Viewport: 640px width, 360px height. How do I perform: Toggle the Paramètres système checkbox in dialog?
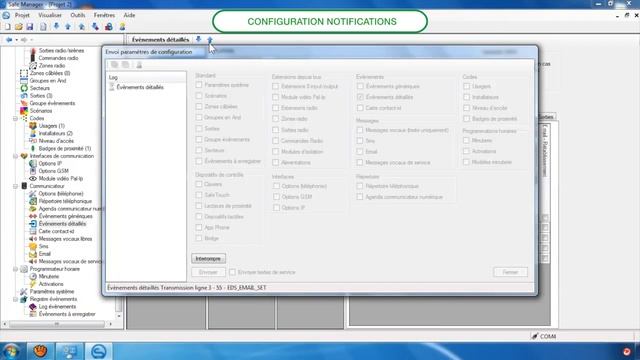point(199,85)
